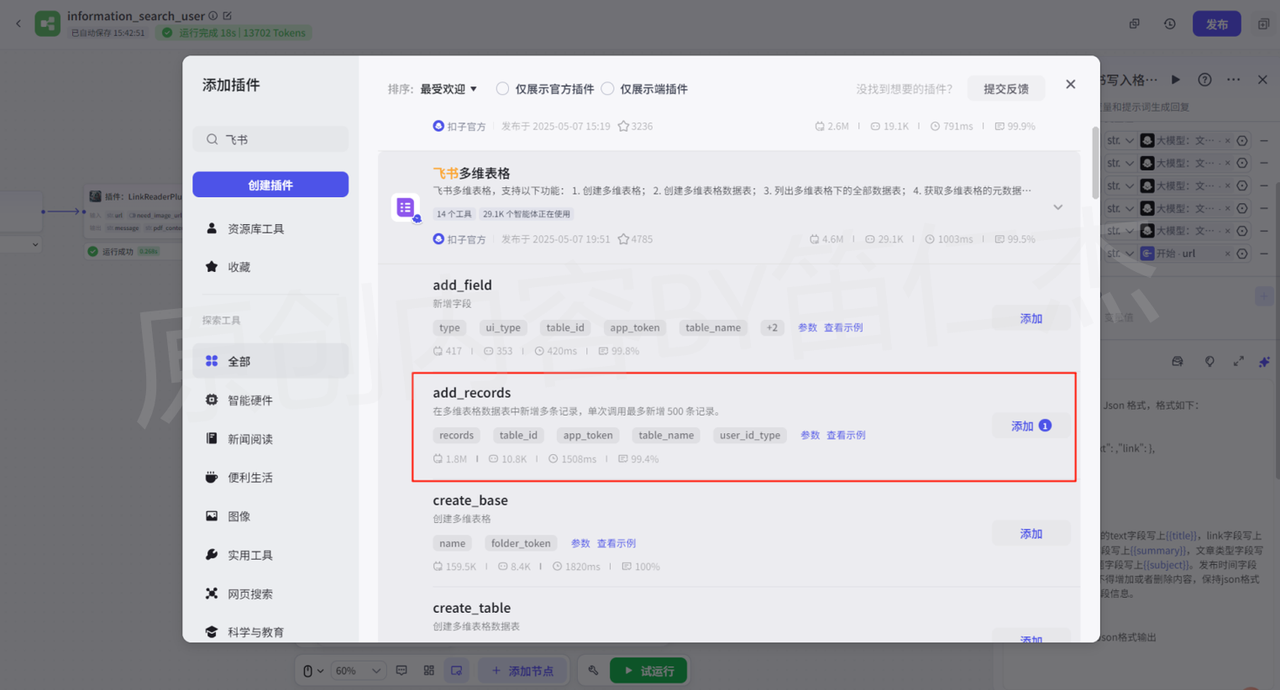1280x690 pixels.
Task: Click the create_table tool title
Action: [472, 608]
